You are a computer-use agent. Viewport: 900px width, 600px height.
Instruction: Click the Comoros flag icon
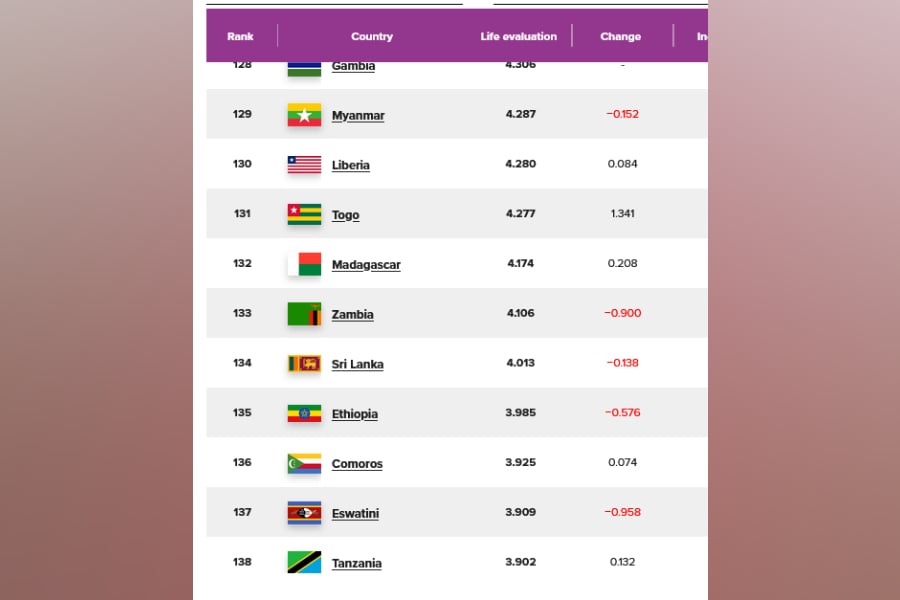coord(304,463)
